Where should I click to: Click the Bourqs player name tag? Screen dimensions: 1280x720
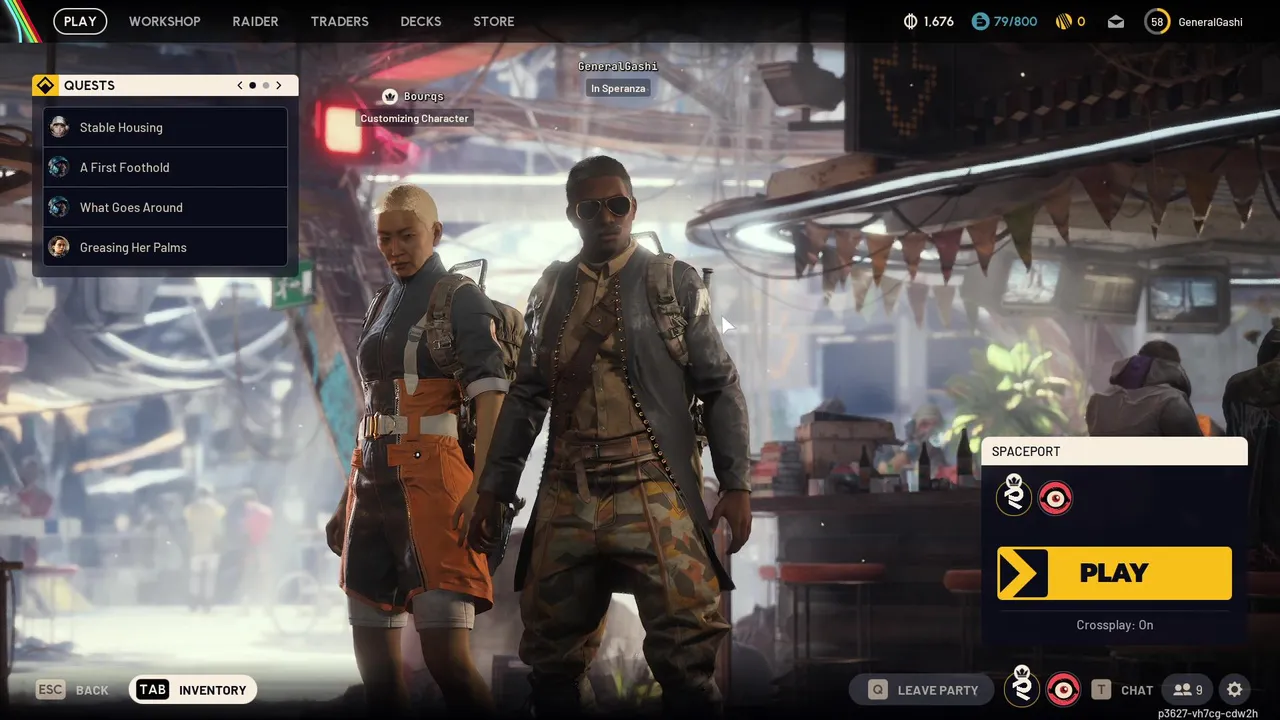tap(424, 97)
